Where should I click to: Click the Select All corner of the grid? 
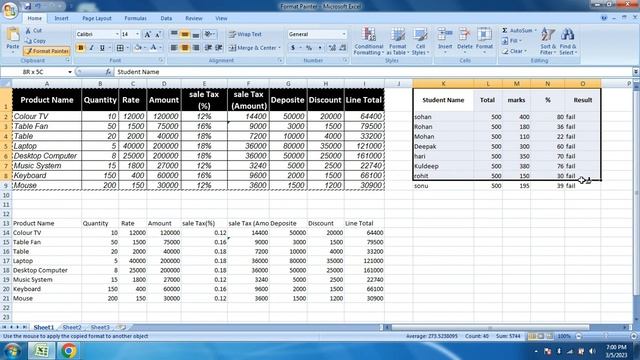(6, 84)
